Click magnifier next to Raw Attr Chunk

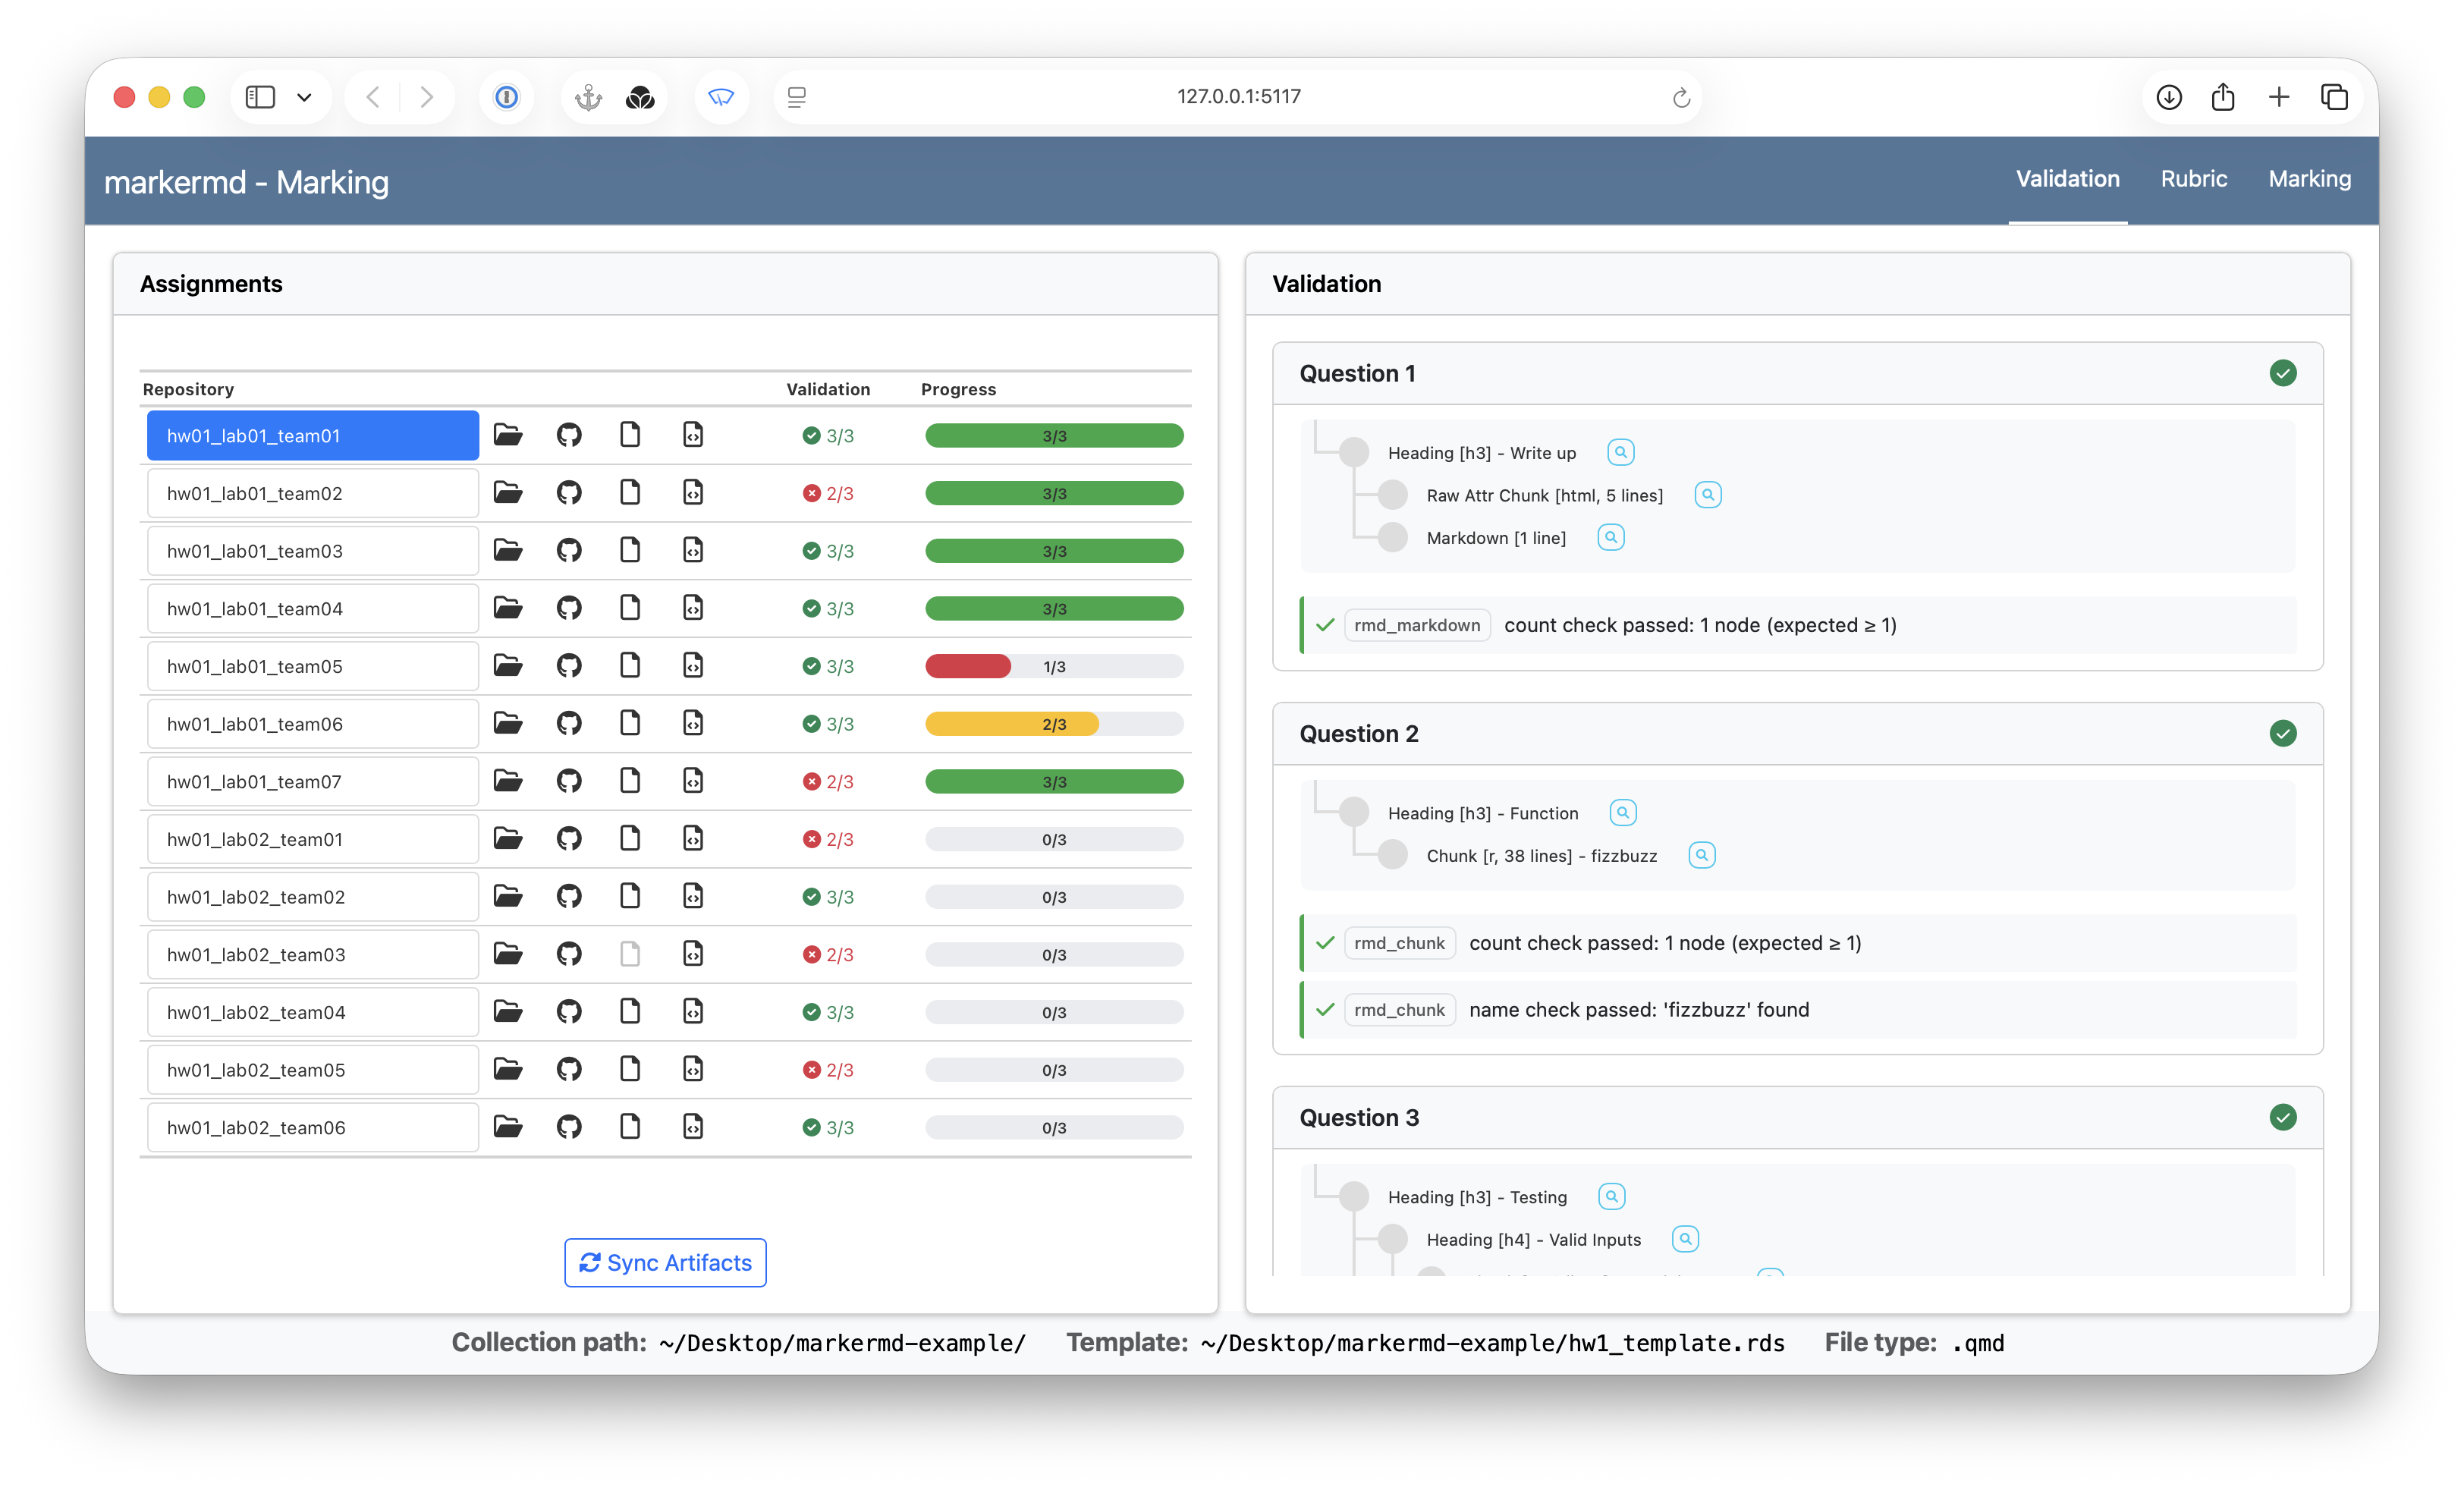tap(1708, 495)
